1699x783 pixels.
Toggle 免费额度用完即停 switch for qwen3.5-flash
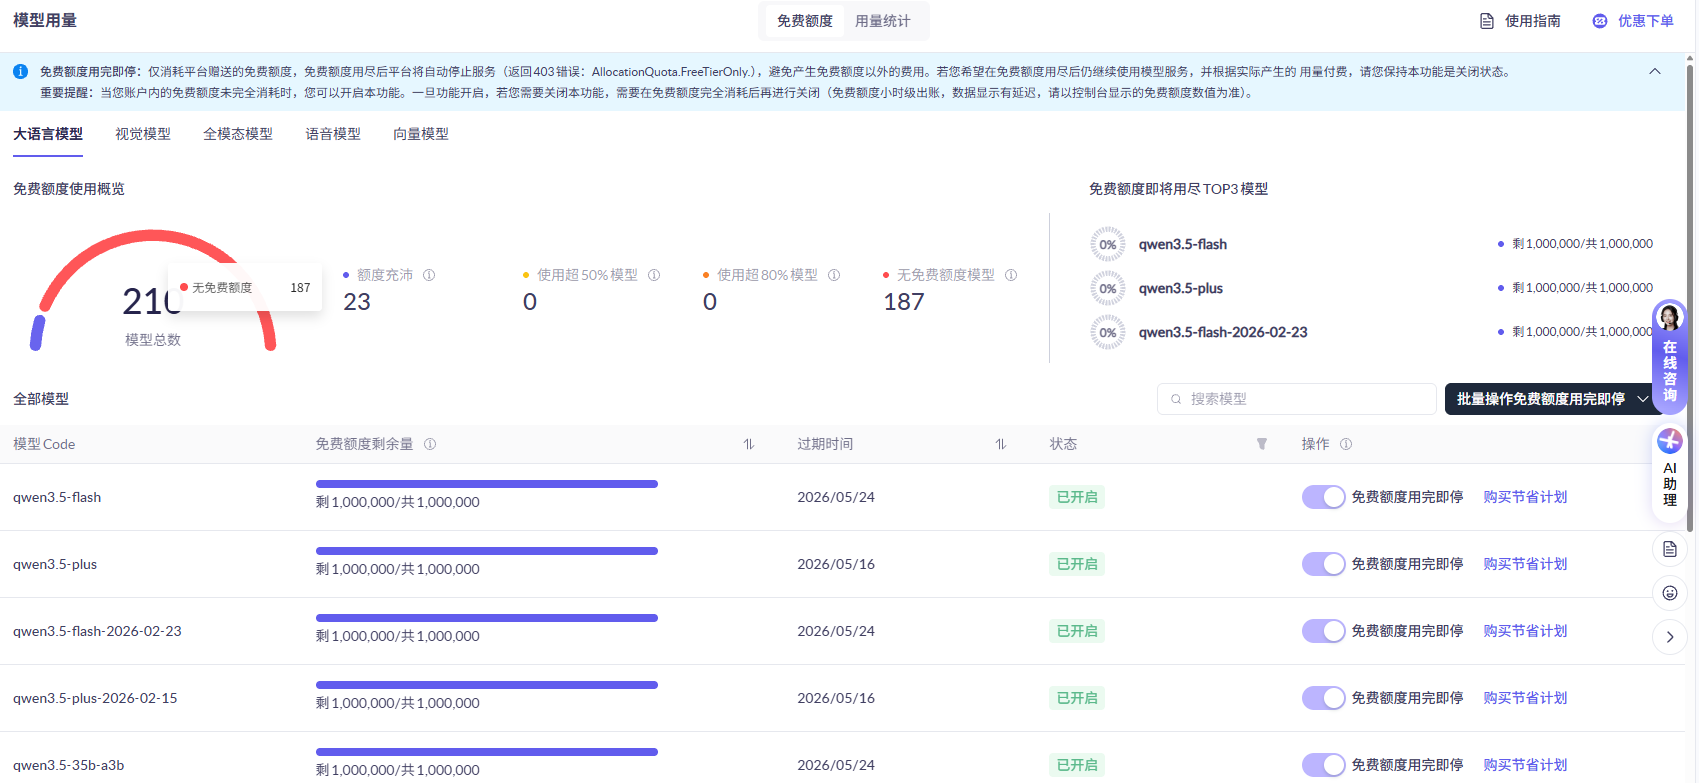(x=1323, y=497)
